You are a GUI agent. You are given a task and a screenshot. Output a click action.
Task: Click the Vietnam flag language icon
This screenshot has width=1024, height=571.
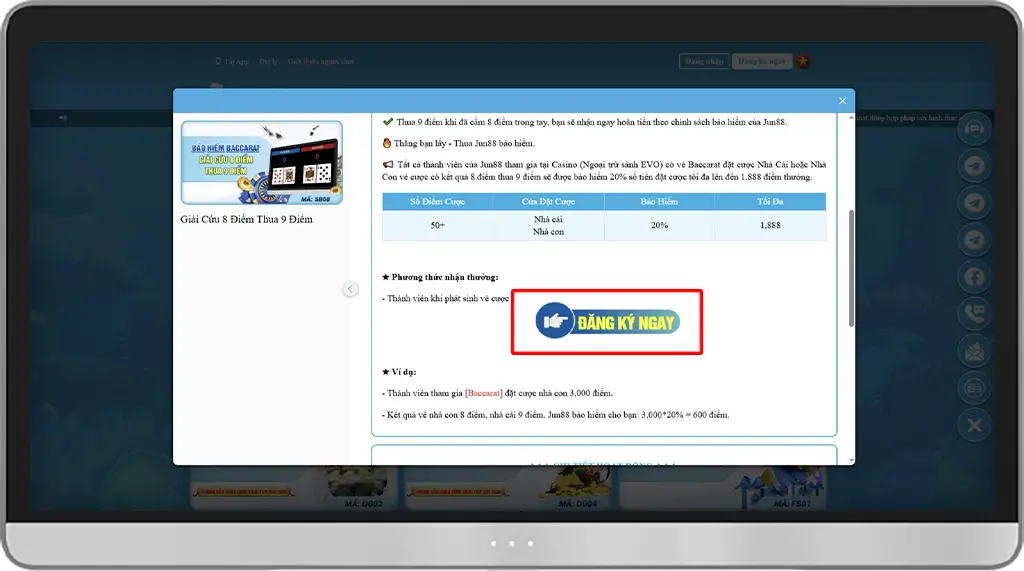point(803,61)
